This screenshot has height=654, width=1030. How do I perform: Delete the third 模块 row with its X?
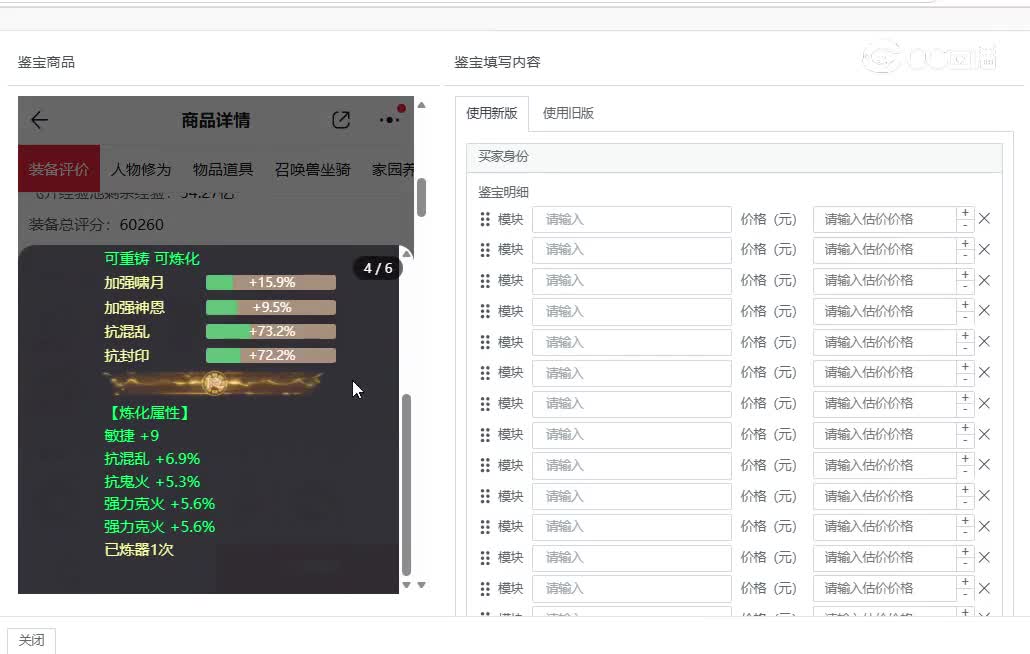pos(984,280)
